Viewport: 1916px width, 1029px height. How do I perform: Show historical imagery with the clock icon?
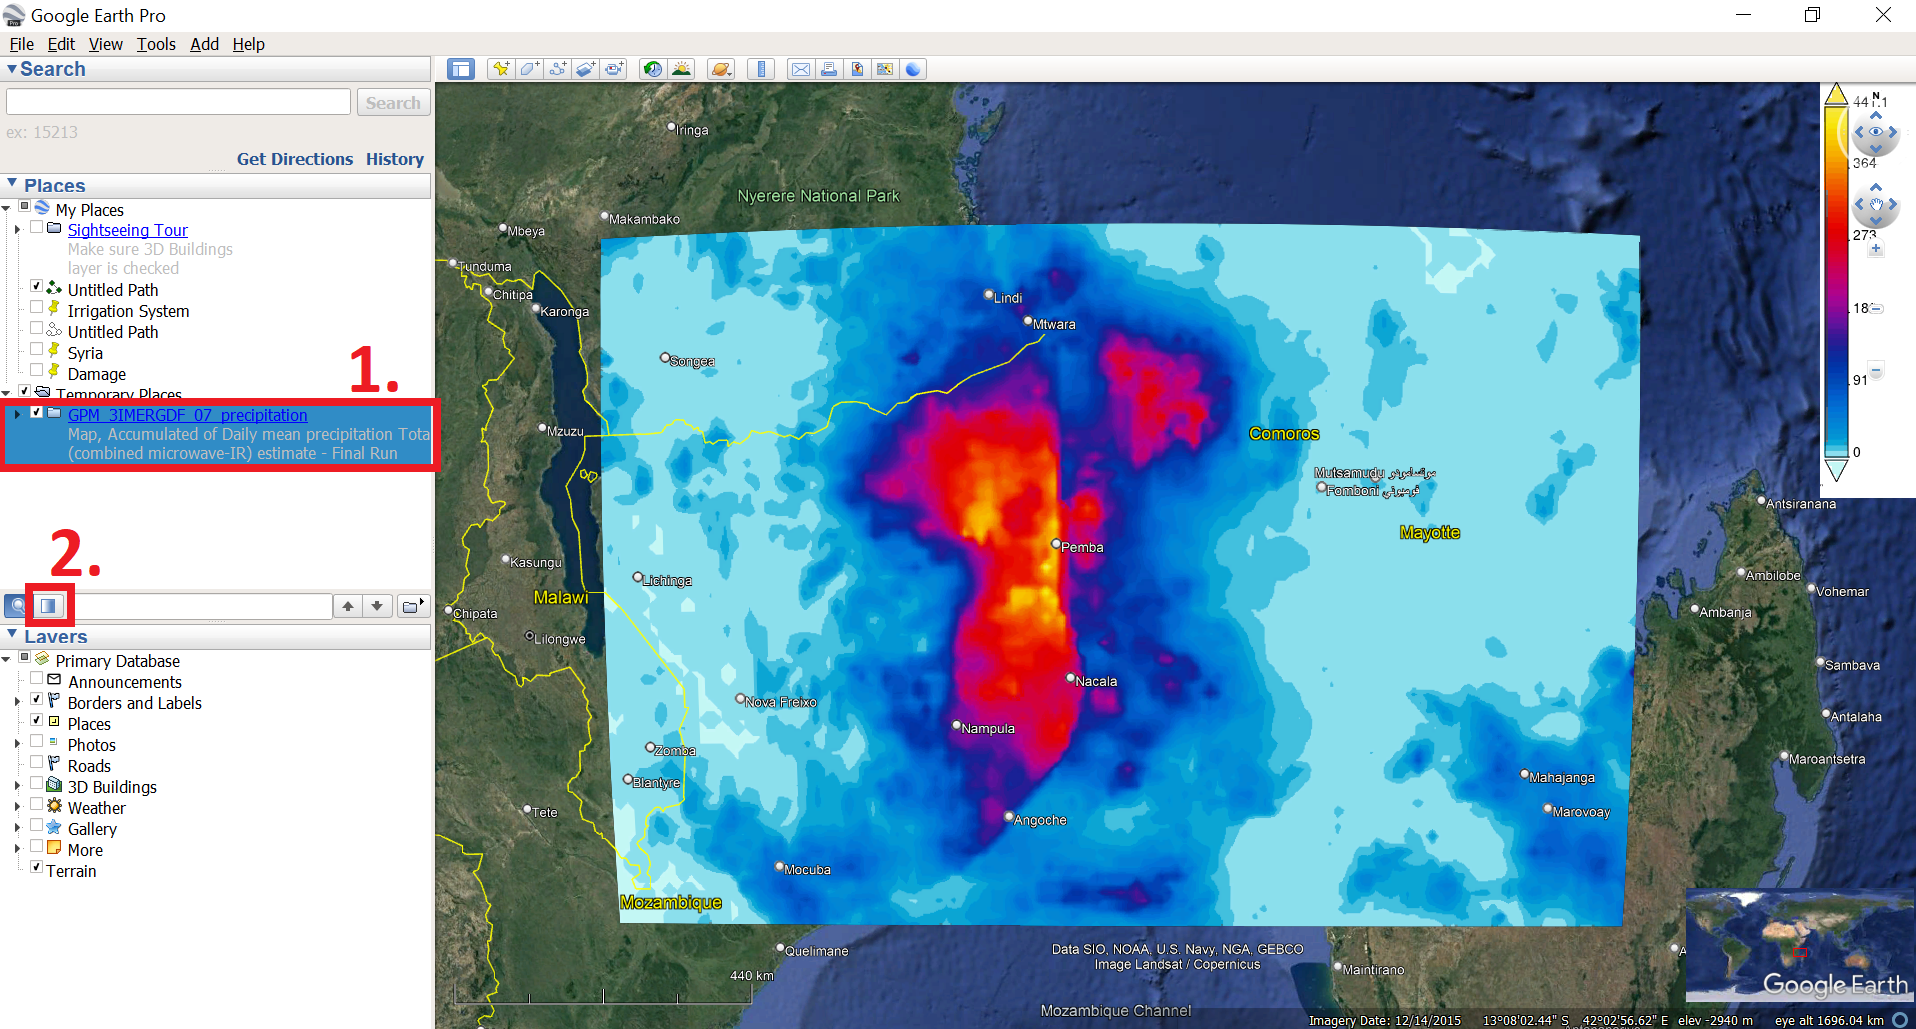[x=653, y=69]
